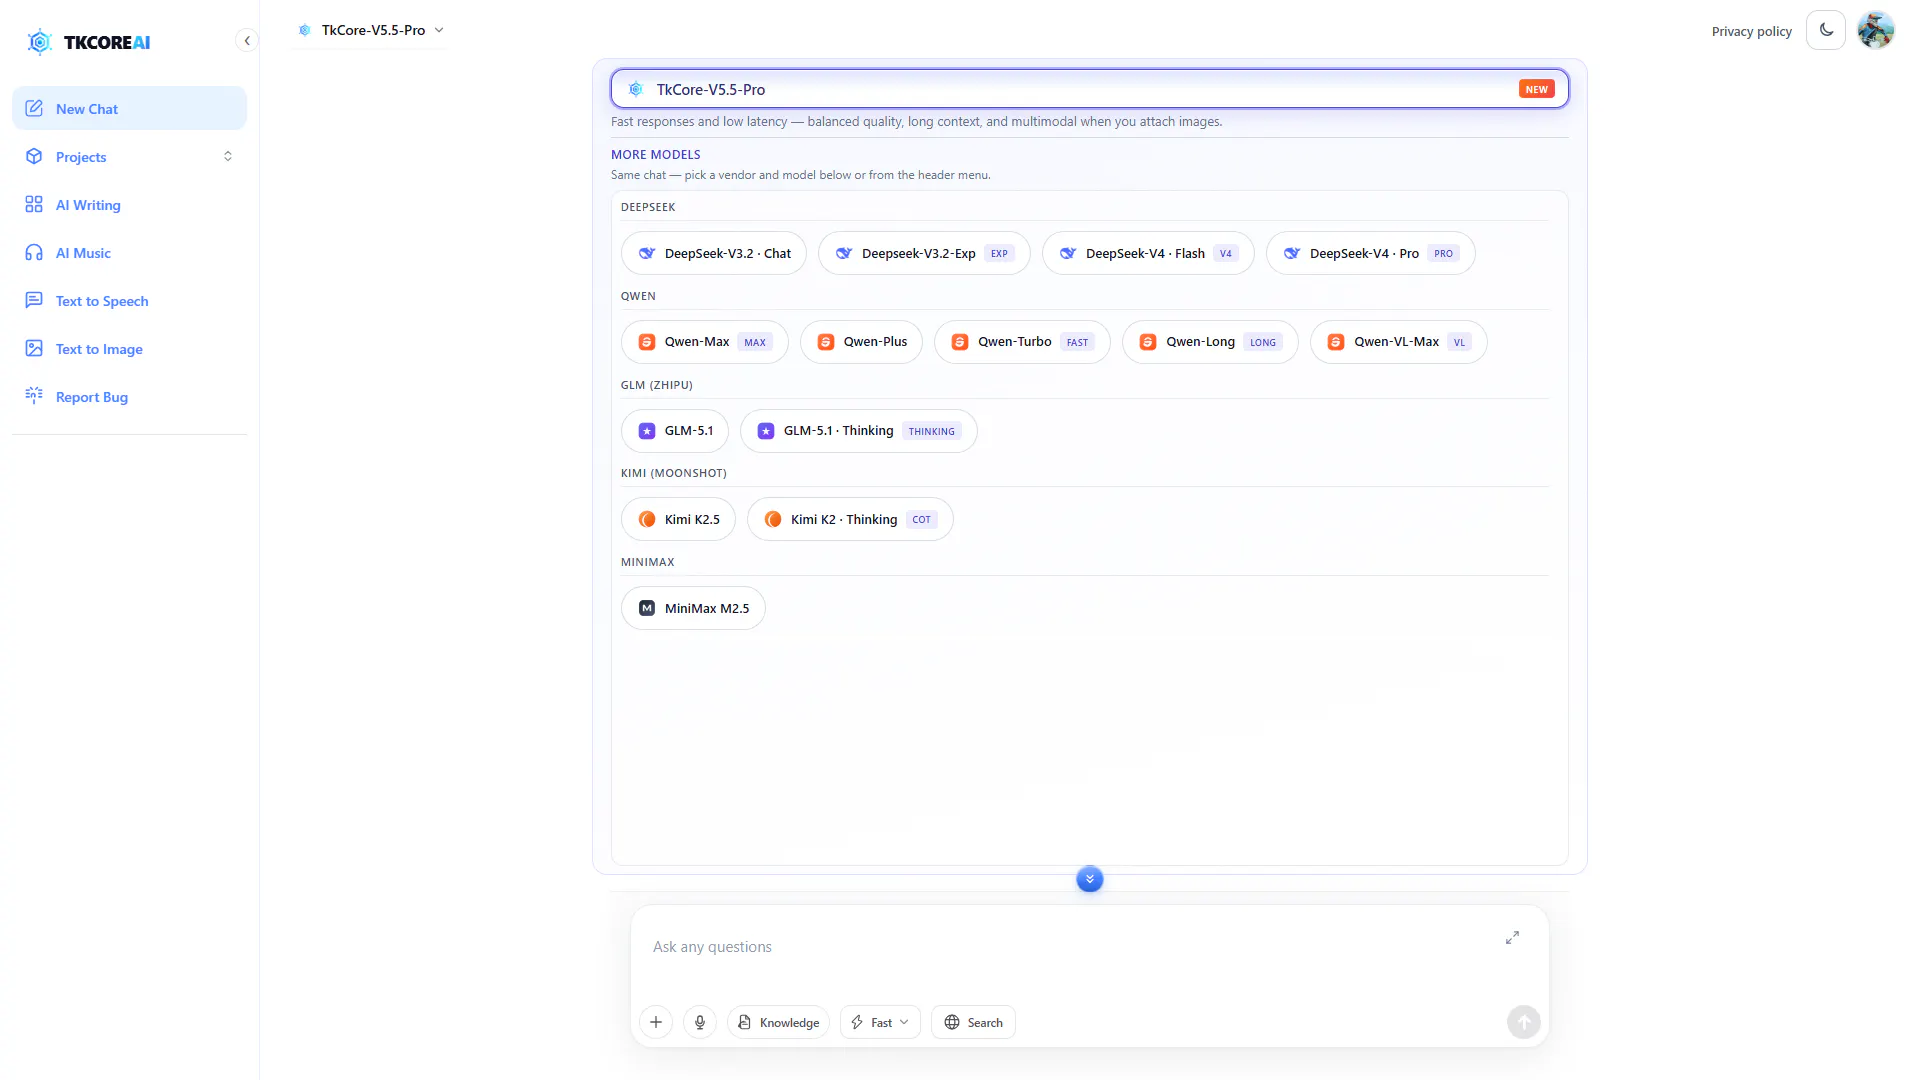Select GLM-5.1 · Thinking model
Image resolution: width=1920 pixels, height=1080 pixels.
(x=858, y=431)
